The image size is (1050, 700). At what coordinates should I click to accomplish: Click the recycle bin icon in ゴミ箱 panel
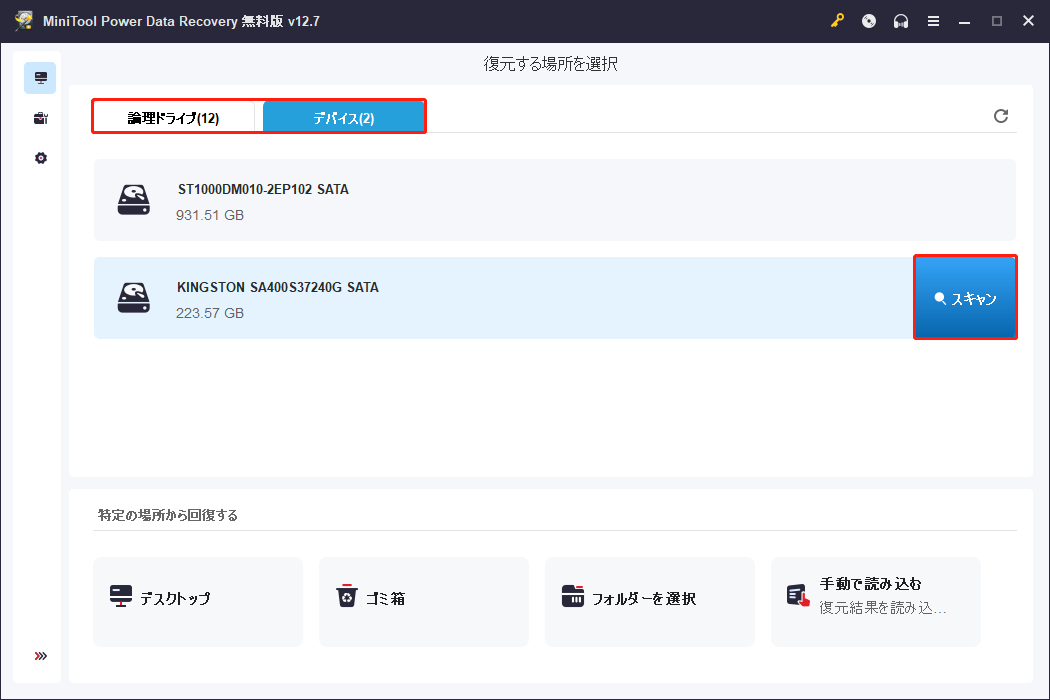[x=347, y=595]
